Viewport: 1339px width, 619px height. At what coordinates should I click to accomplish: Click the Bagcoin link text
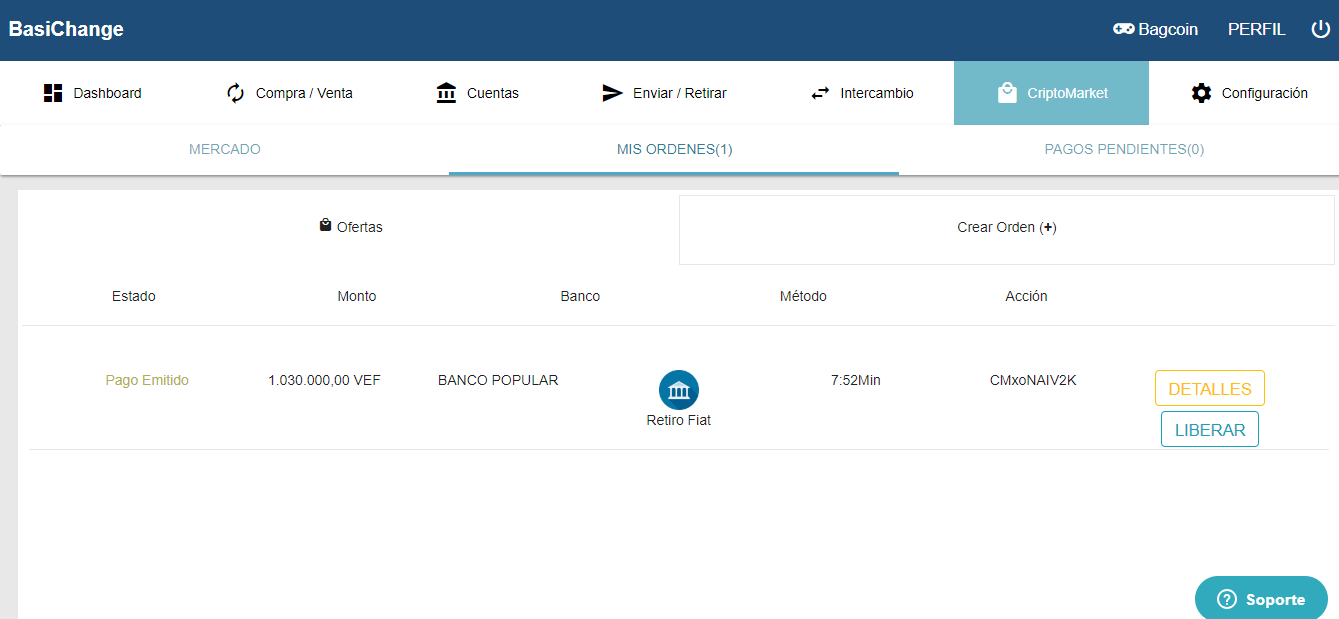(x=1168, y=30)
